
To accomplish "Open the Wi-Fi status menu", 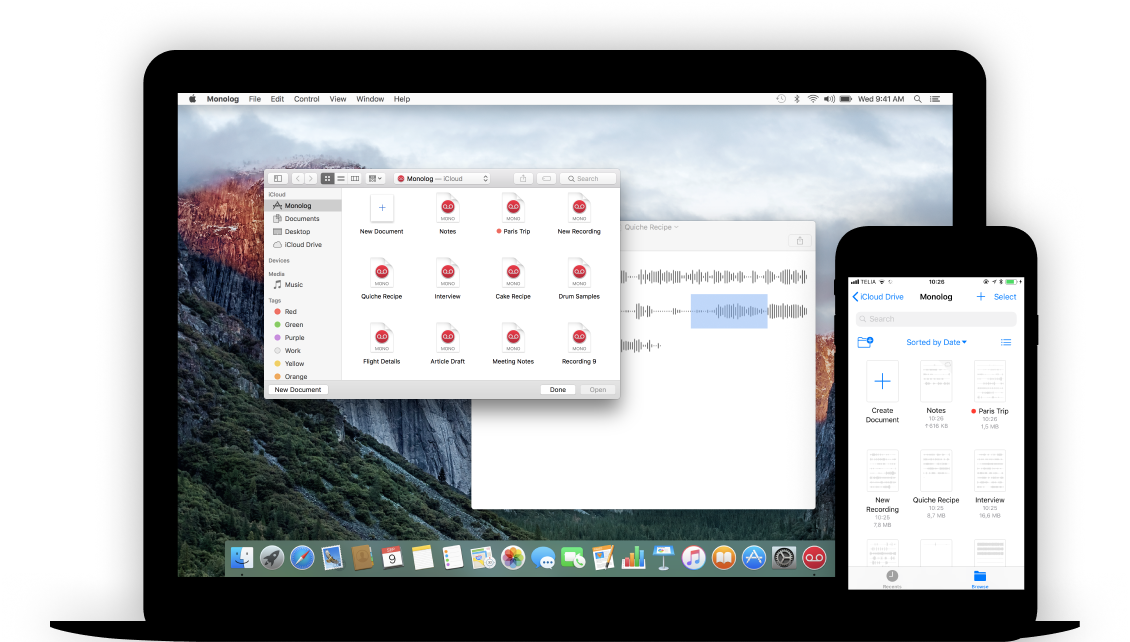I will coord(813,99).
